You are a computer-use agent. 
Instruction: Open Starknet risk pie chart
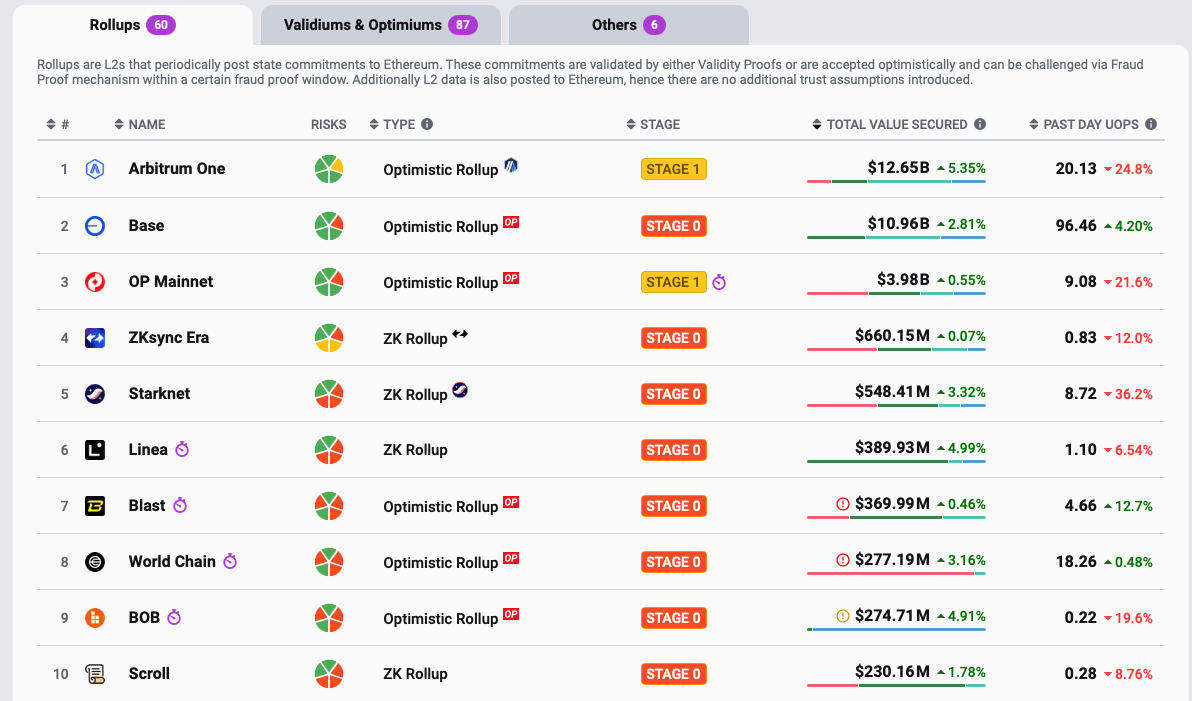tap(329, 394)
